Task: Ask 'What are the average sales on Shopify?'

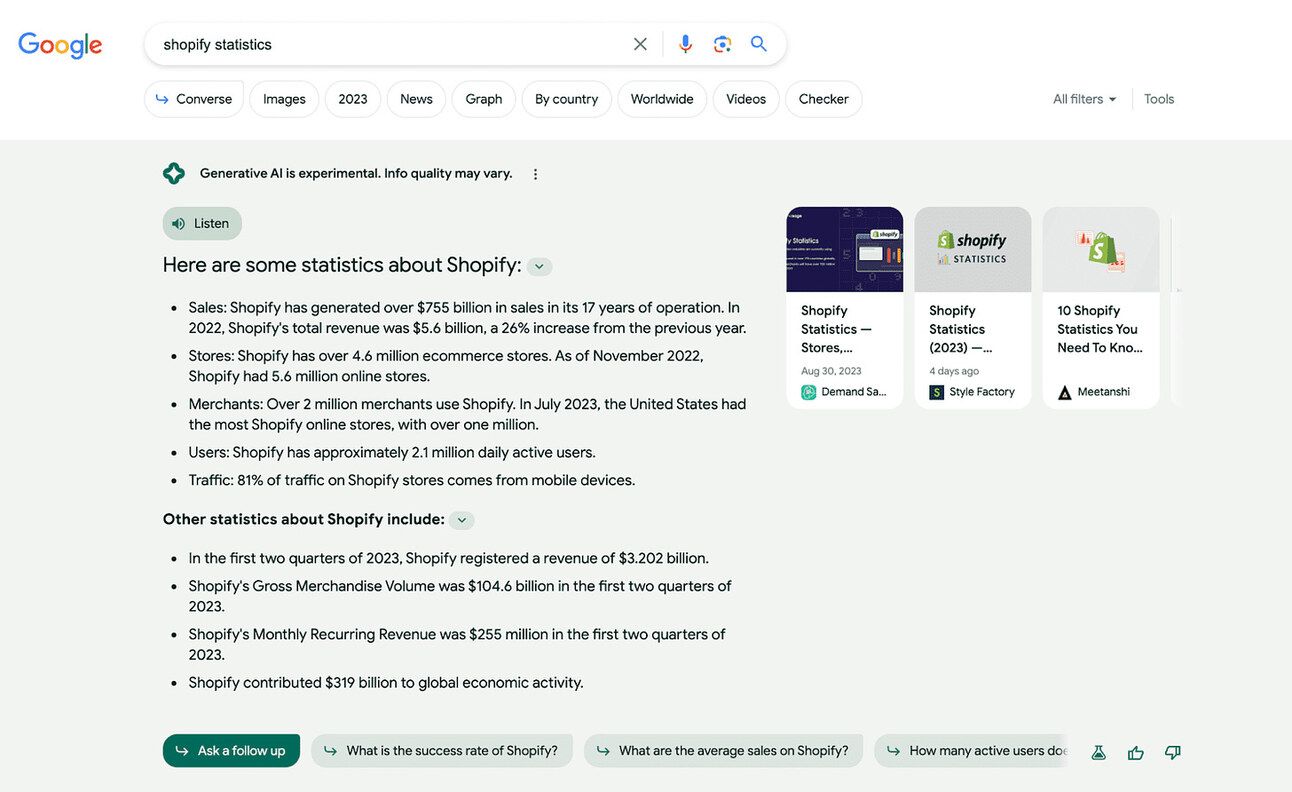Action: tap(723, 751)
